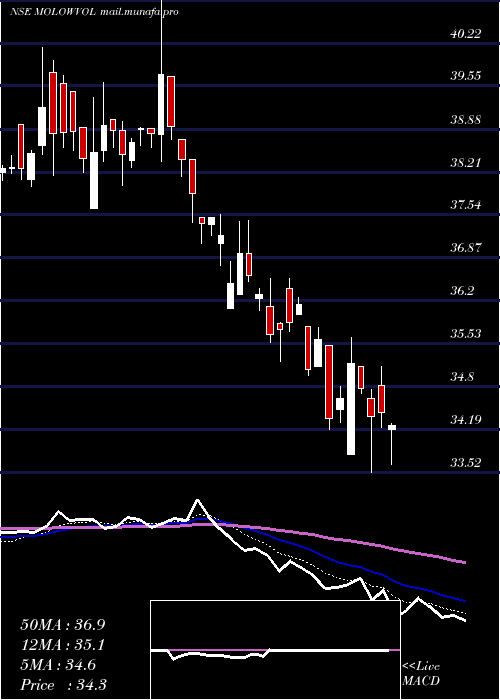Click the 38.21 price axis label

[466, 162]
